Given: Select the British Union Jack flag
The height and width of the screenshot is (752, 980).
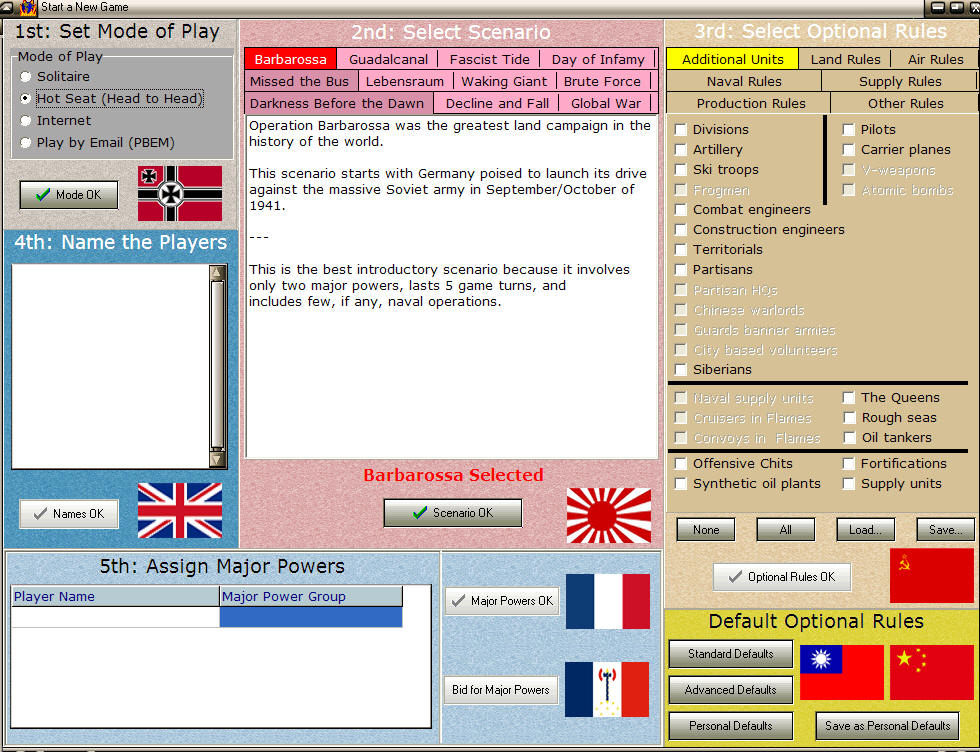Looking at the screenshot, I should tap(180, 510).
